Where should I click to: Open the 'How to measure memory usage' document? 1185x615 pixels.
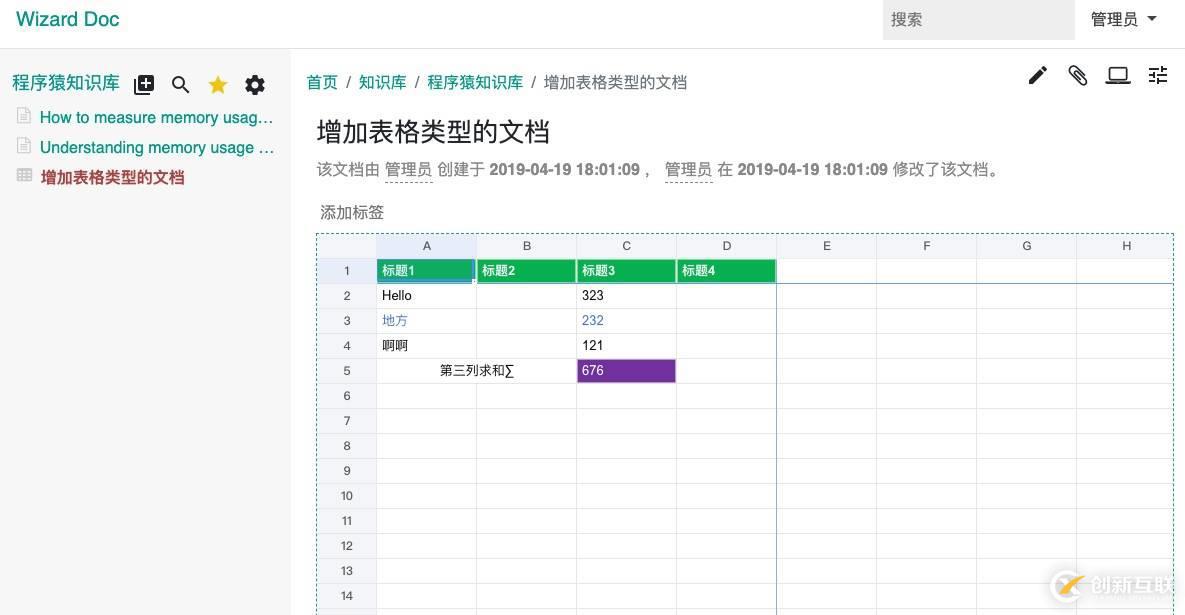156,117
